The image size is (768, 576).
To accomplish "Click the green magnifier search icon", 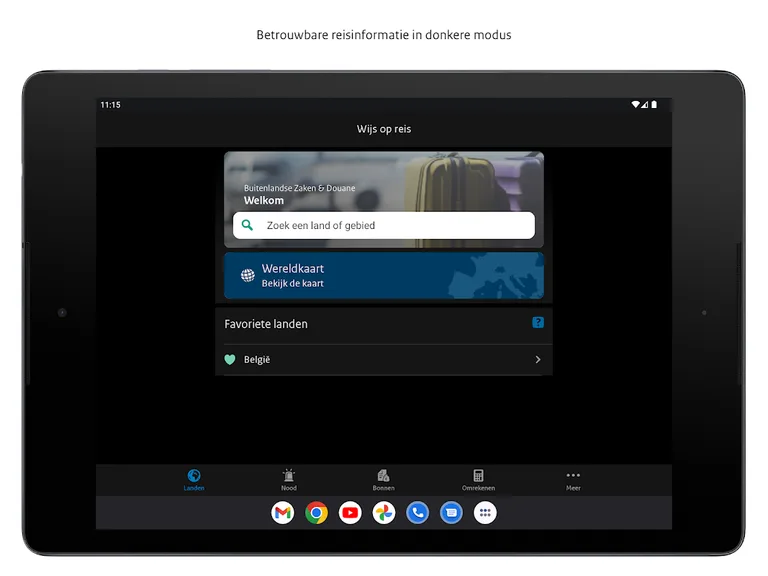I will 248,225.
